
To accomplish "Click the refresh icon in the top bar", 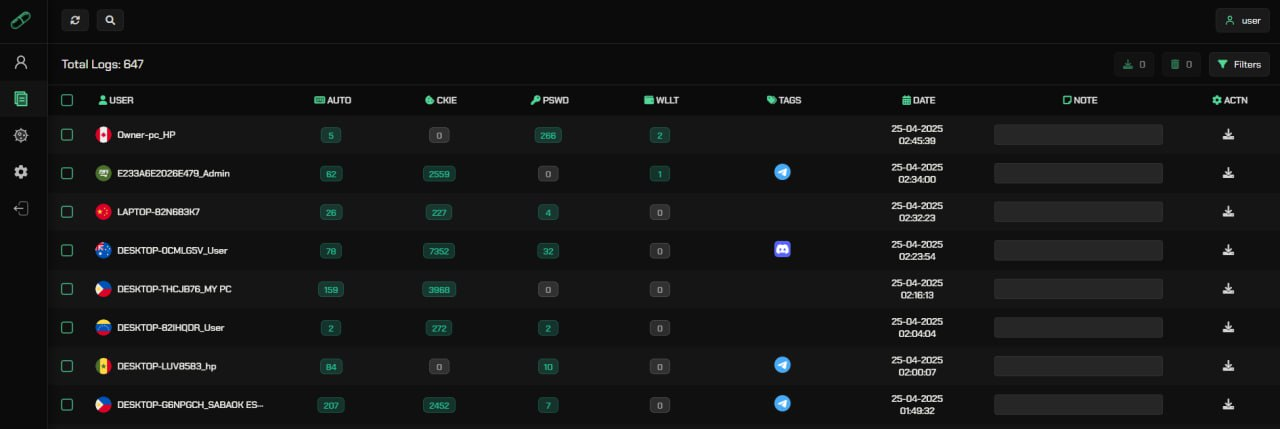I will [75, 19].
